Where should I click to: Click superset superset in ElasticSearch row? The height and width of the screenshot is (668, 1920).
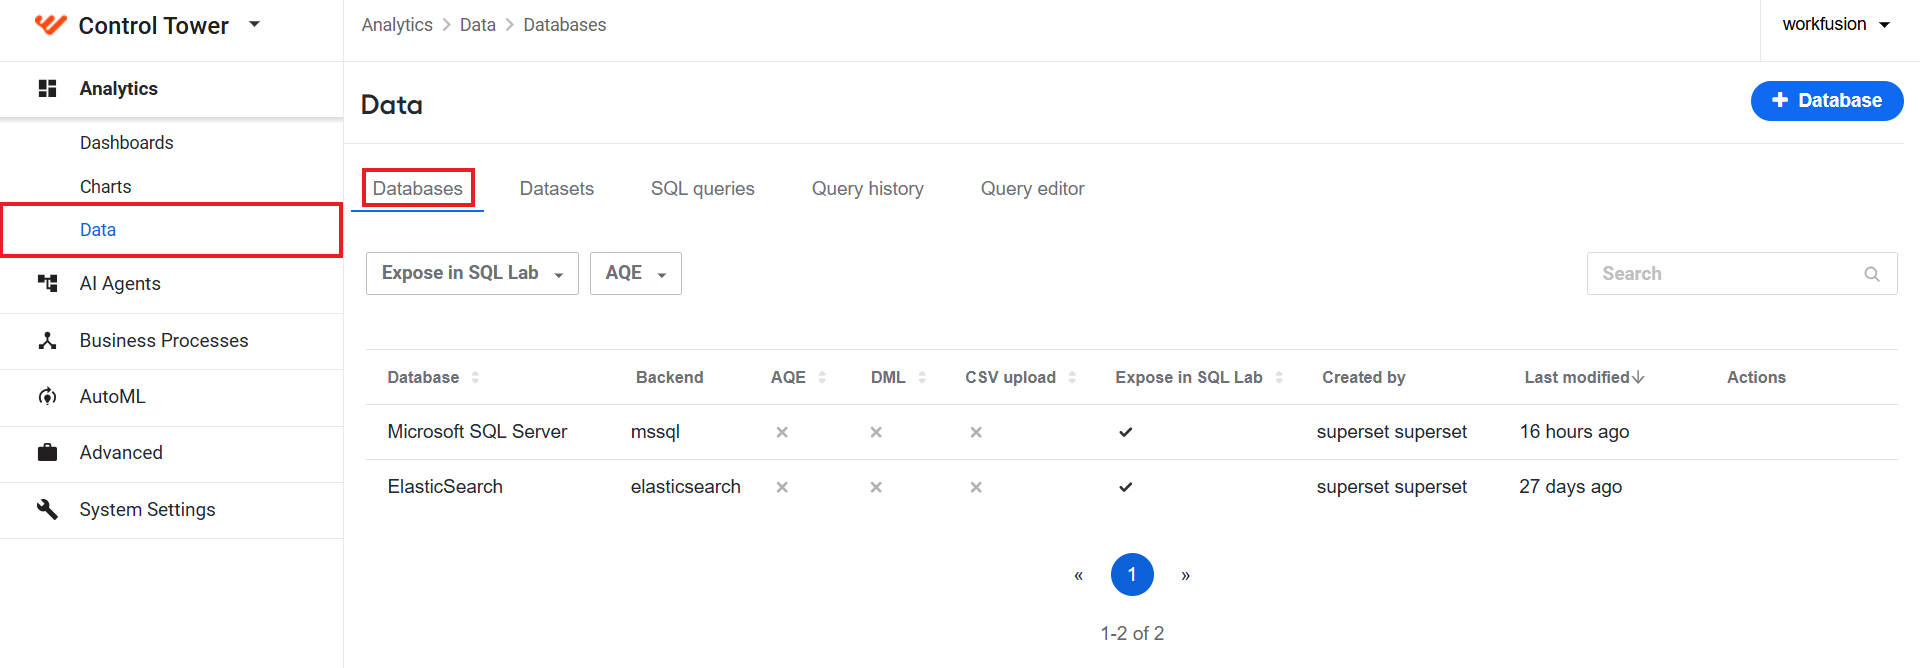[1392, 487]
